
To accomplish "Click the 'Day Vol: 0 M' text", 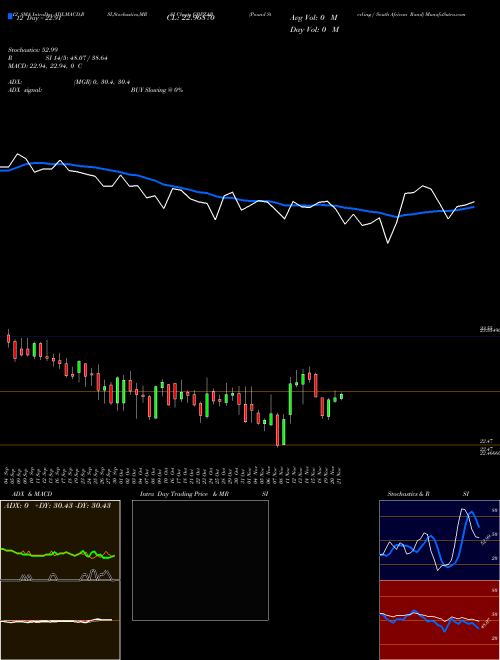I will 314,29.
